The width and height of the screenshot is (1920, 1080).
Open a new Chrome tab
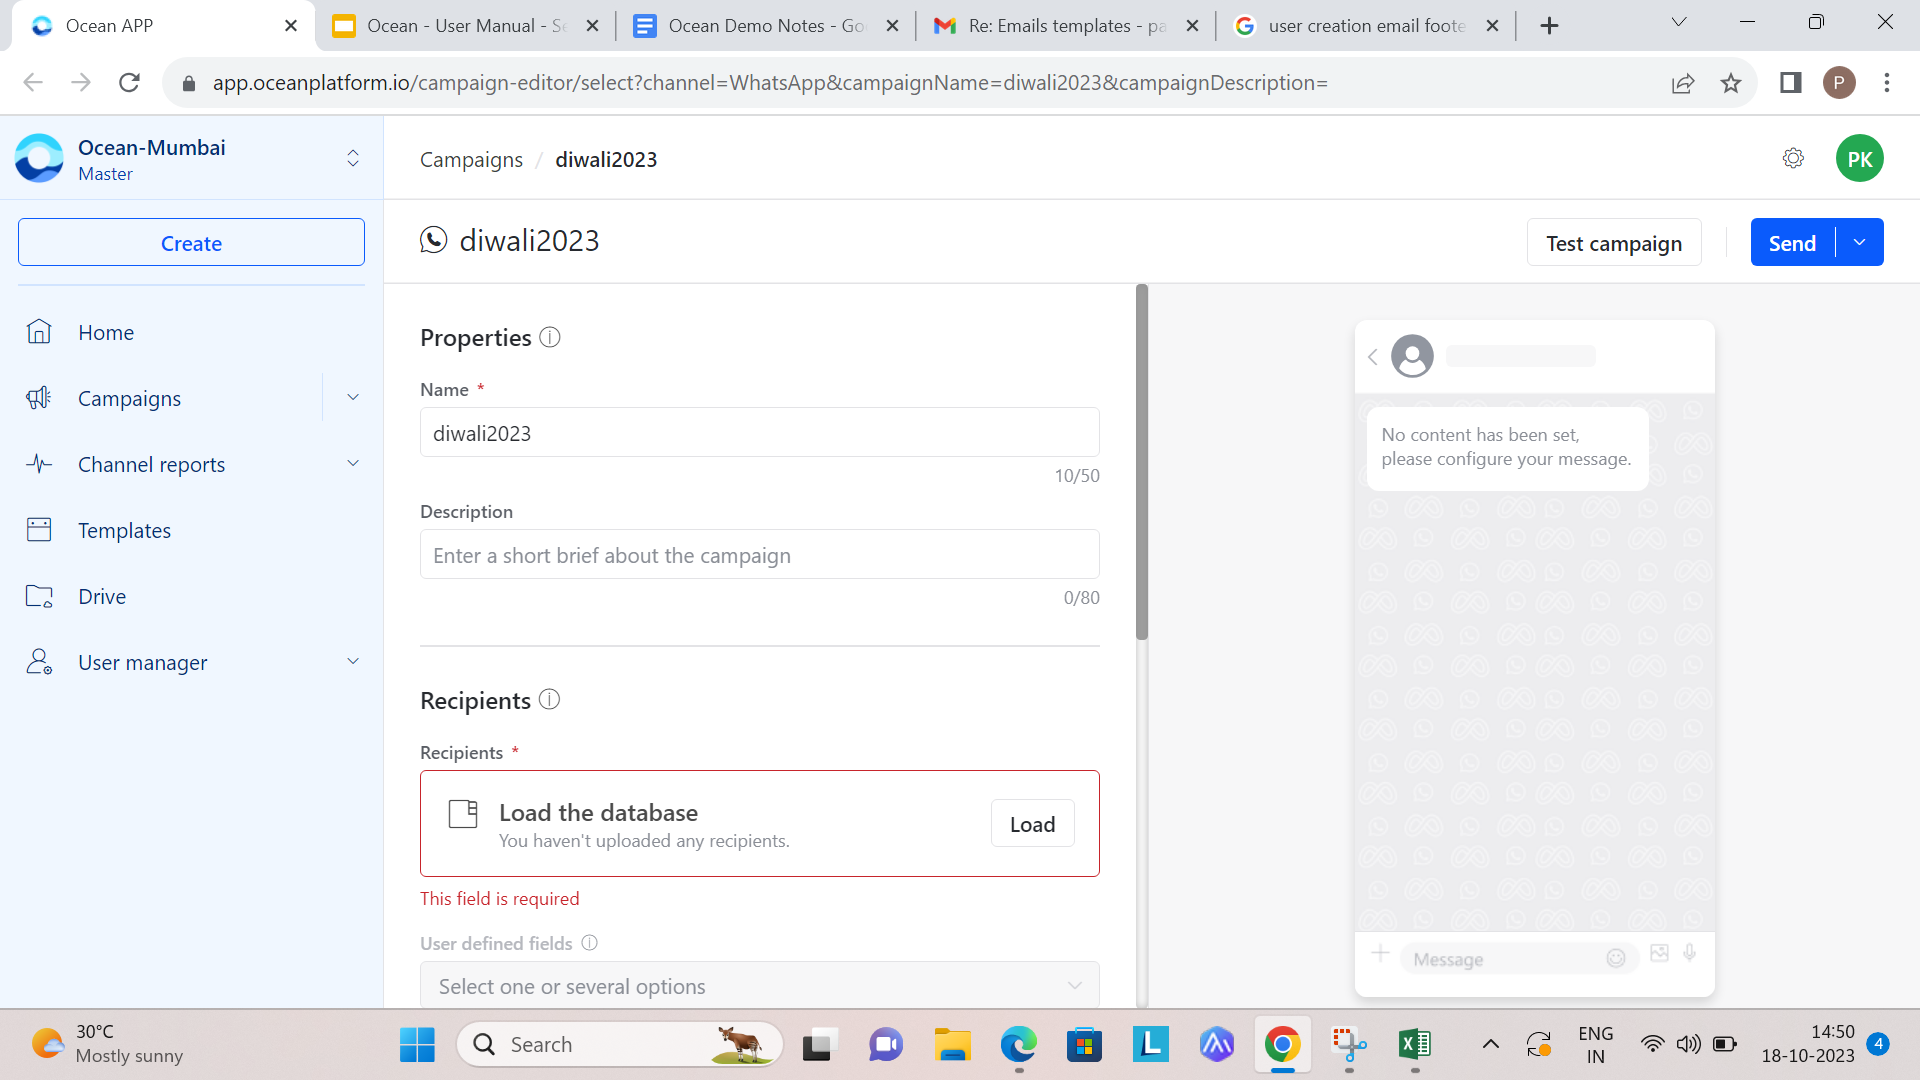1549,26
